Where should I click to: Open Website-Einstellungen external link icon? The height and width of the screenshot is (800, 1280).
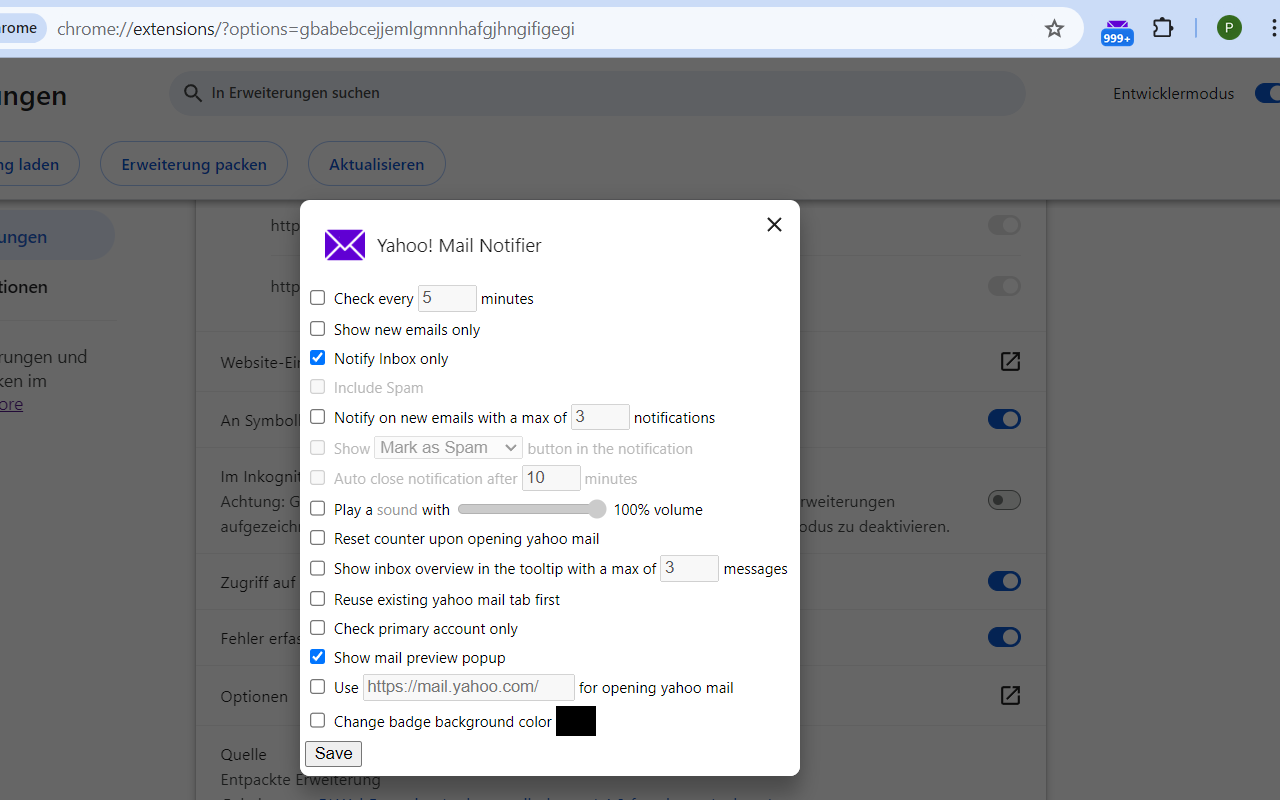coord(1010,361)
